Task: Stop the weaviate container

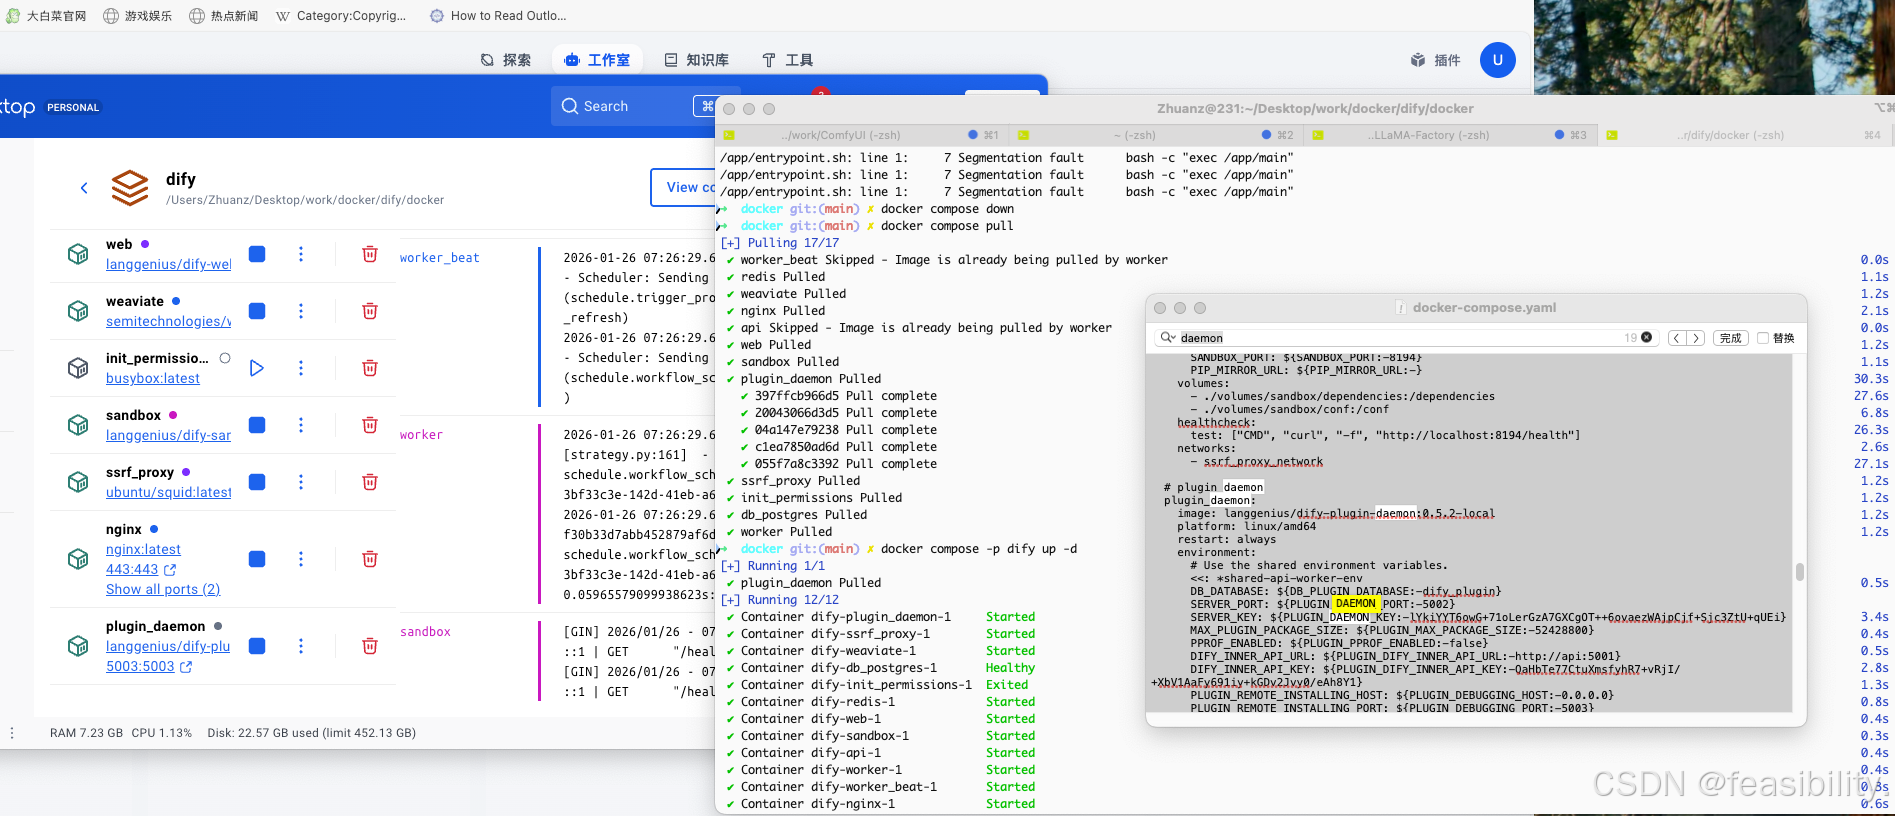Action: pyautogui.click(x=257, y=311)
